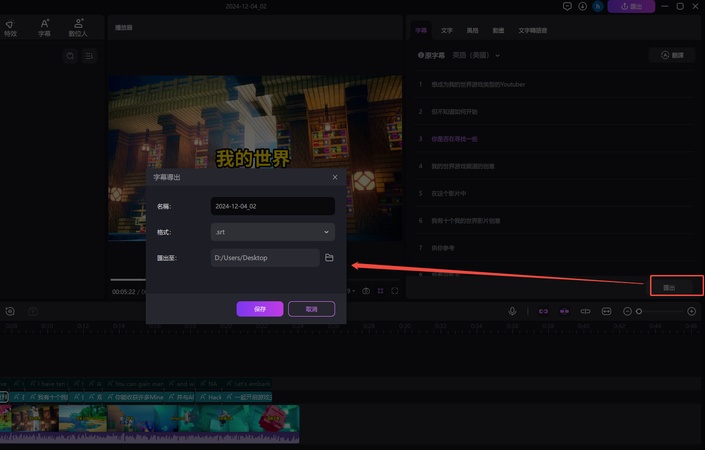Open the 數位人 digital human panel
Image resolution: width=705 pixels, height=450 pixels.
(x=78, y=28)
